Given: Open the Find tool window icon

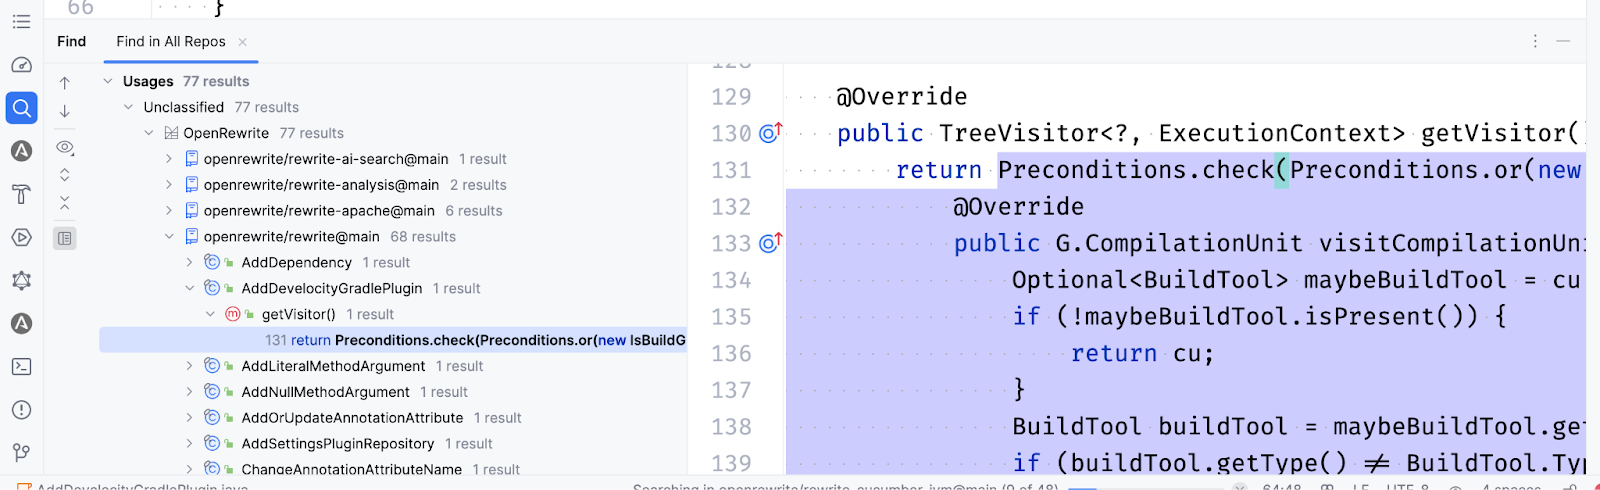Looking at the screenshot, I should [x=21, y=108].
